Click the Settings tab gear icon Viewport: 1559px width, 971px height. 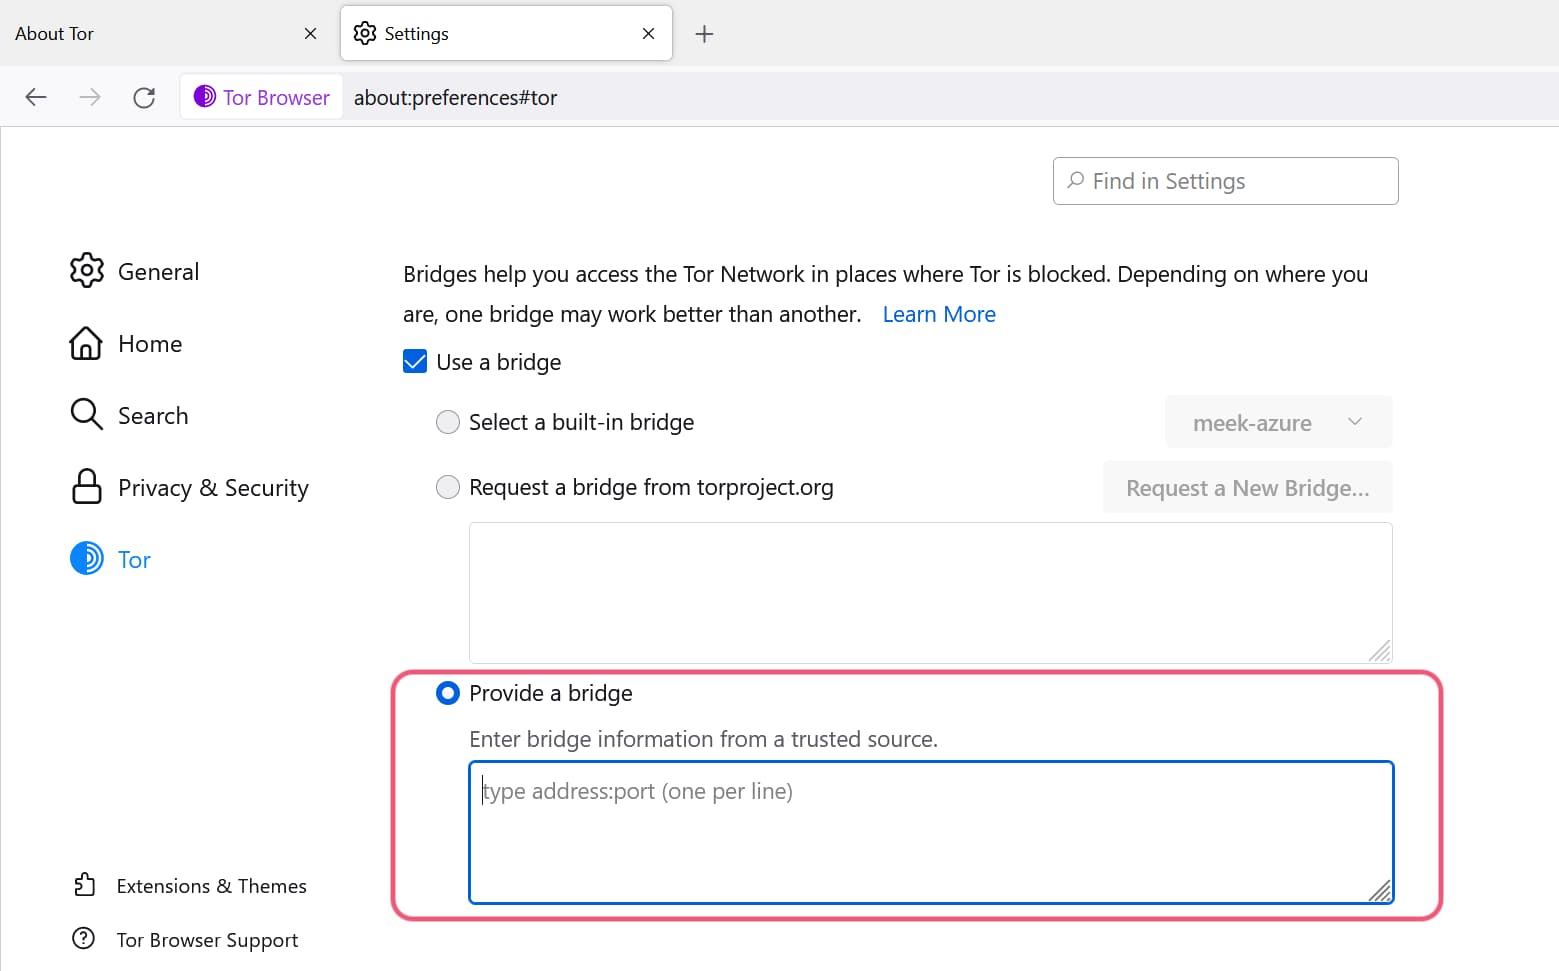(x=365, y=33)
